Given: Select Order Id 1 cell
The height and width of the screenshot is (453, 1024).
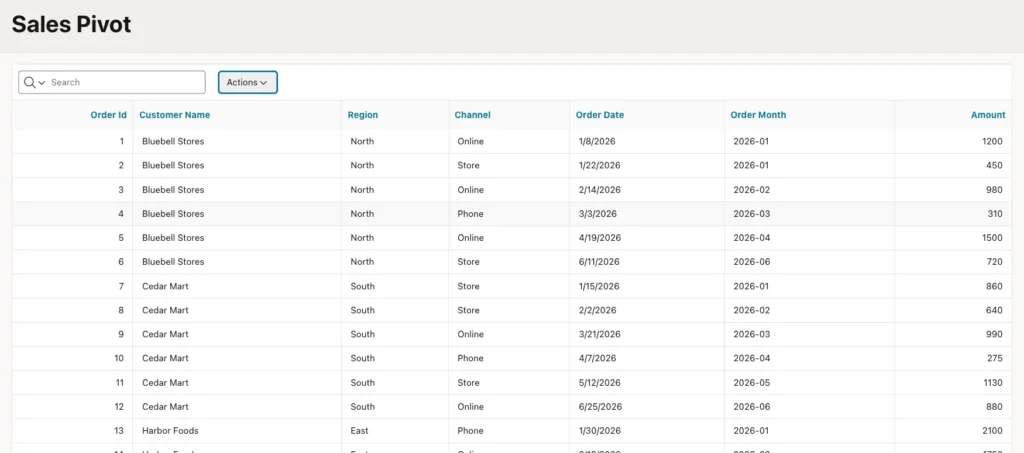Looking at the screenshot, I should coord(72,141).
